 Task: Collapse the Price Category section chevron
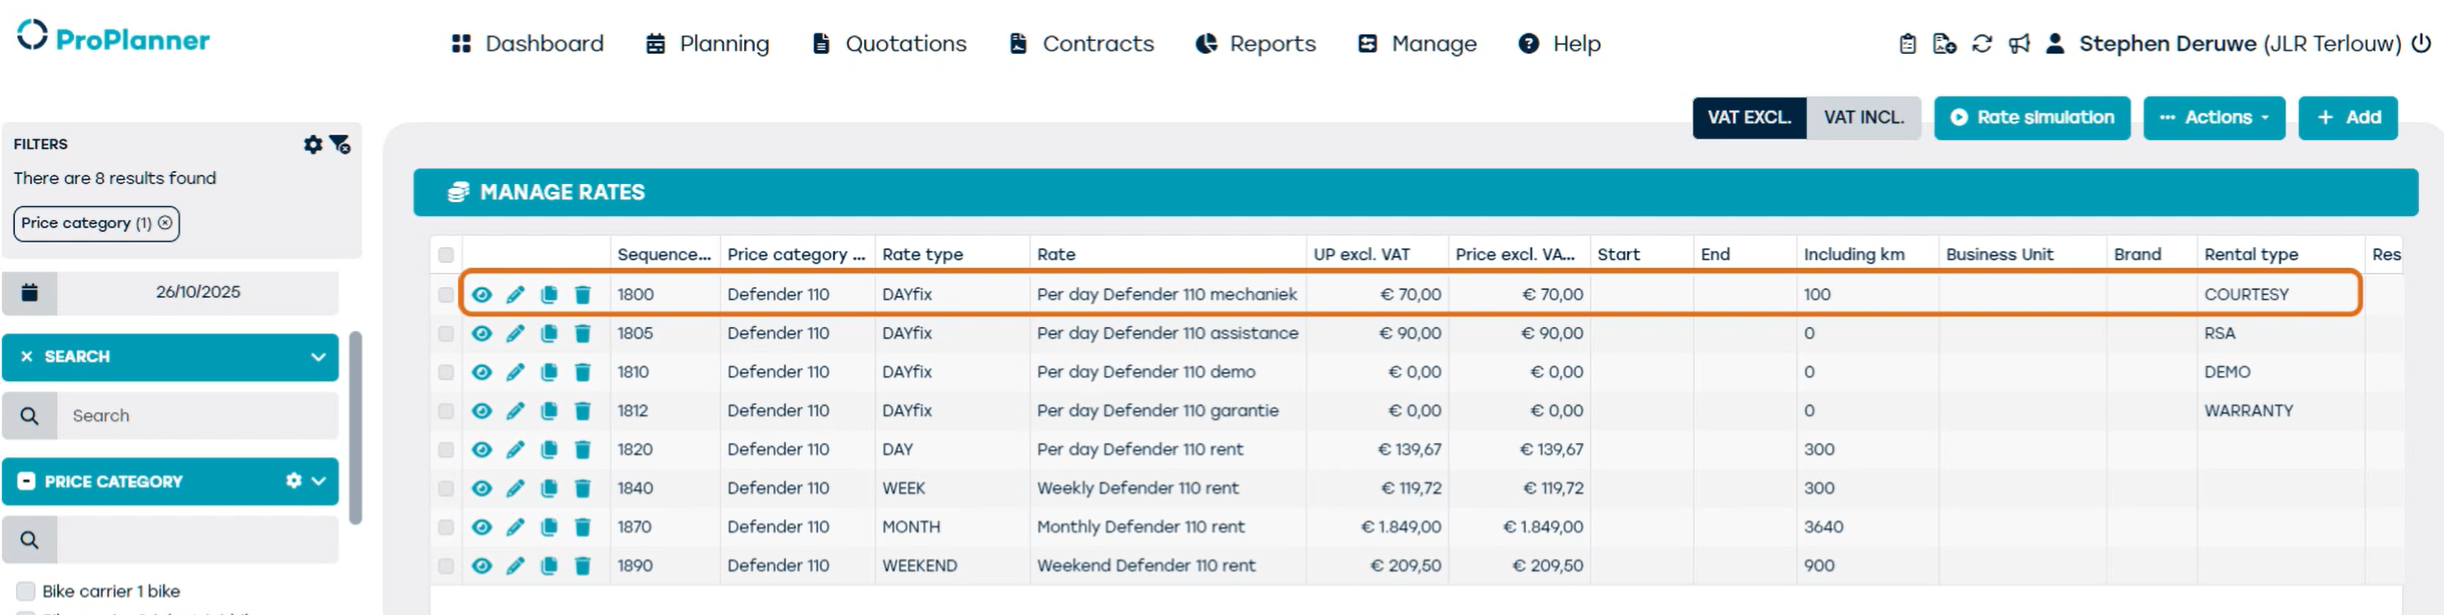tap(319, 481)
